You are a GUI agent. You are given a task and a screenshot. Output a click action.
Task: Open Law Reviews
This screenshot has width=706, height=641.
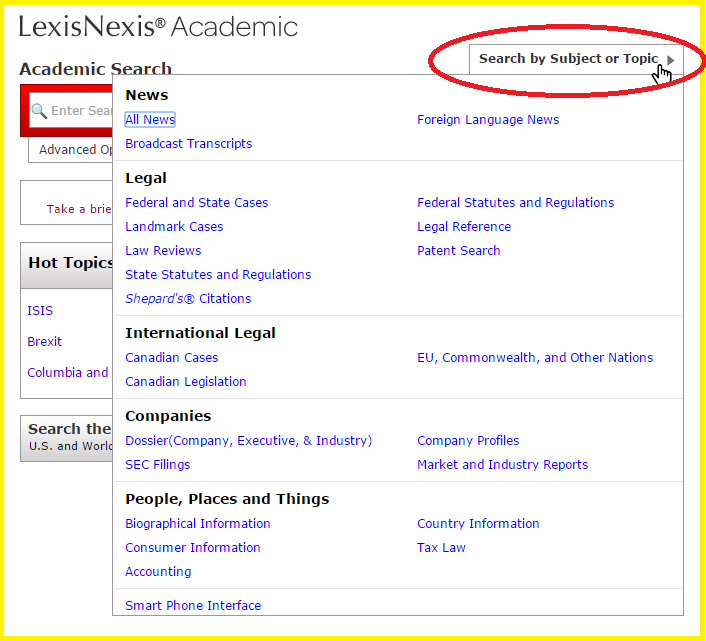pyautogui.click(x=163, y=250)
